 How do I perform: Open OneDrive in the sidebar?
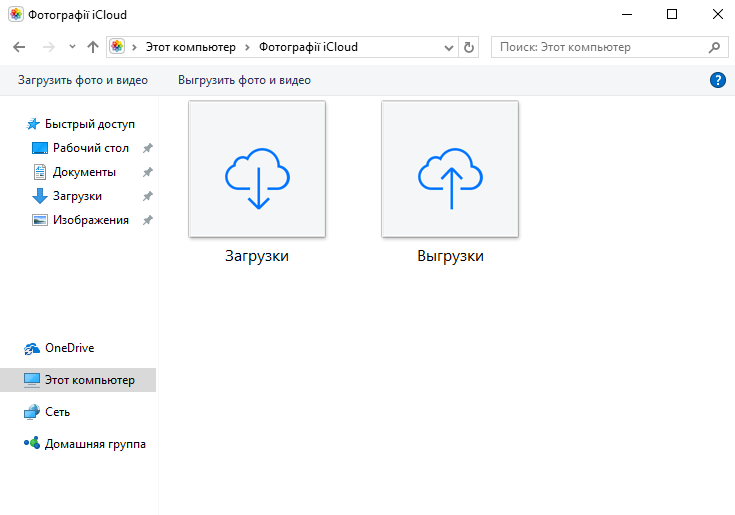point(69,348)
